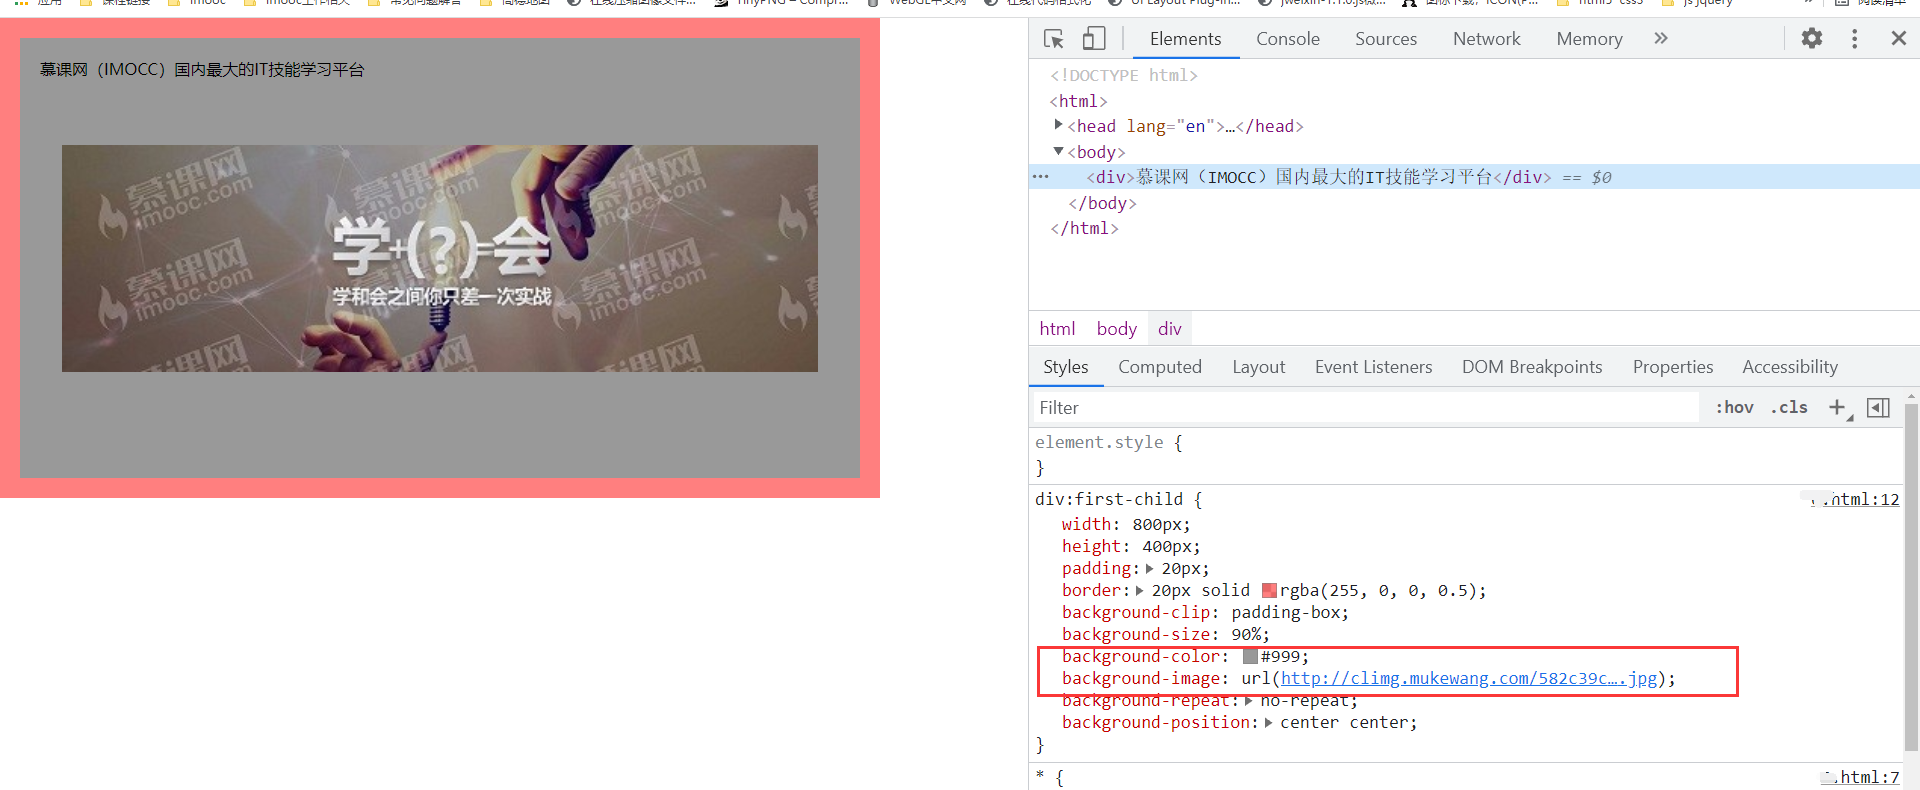Open the DOM Breakpoints pane tab
Viewport: 1920px width, 790px height.
(1532, 367)
